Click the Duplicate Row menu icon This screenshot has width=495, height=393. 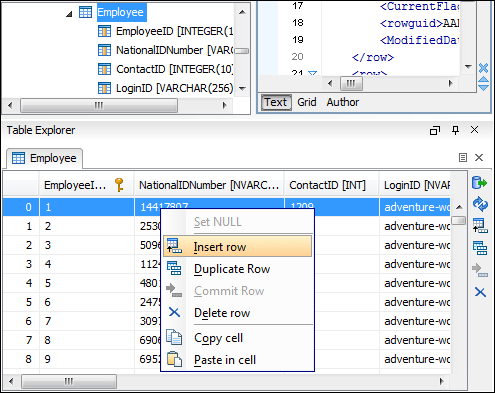pos(174,268)
